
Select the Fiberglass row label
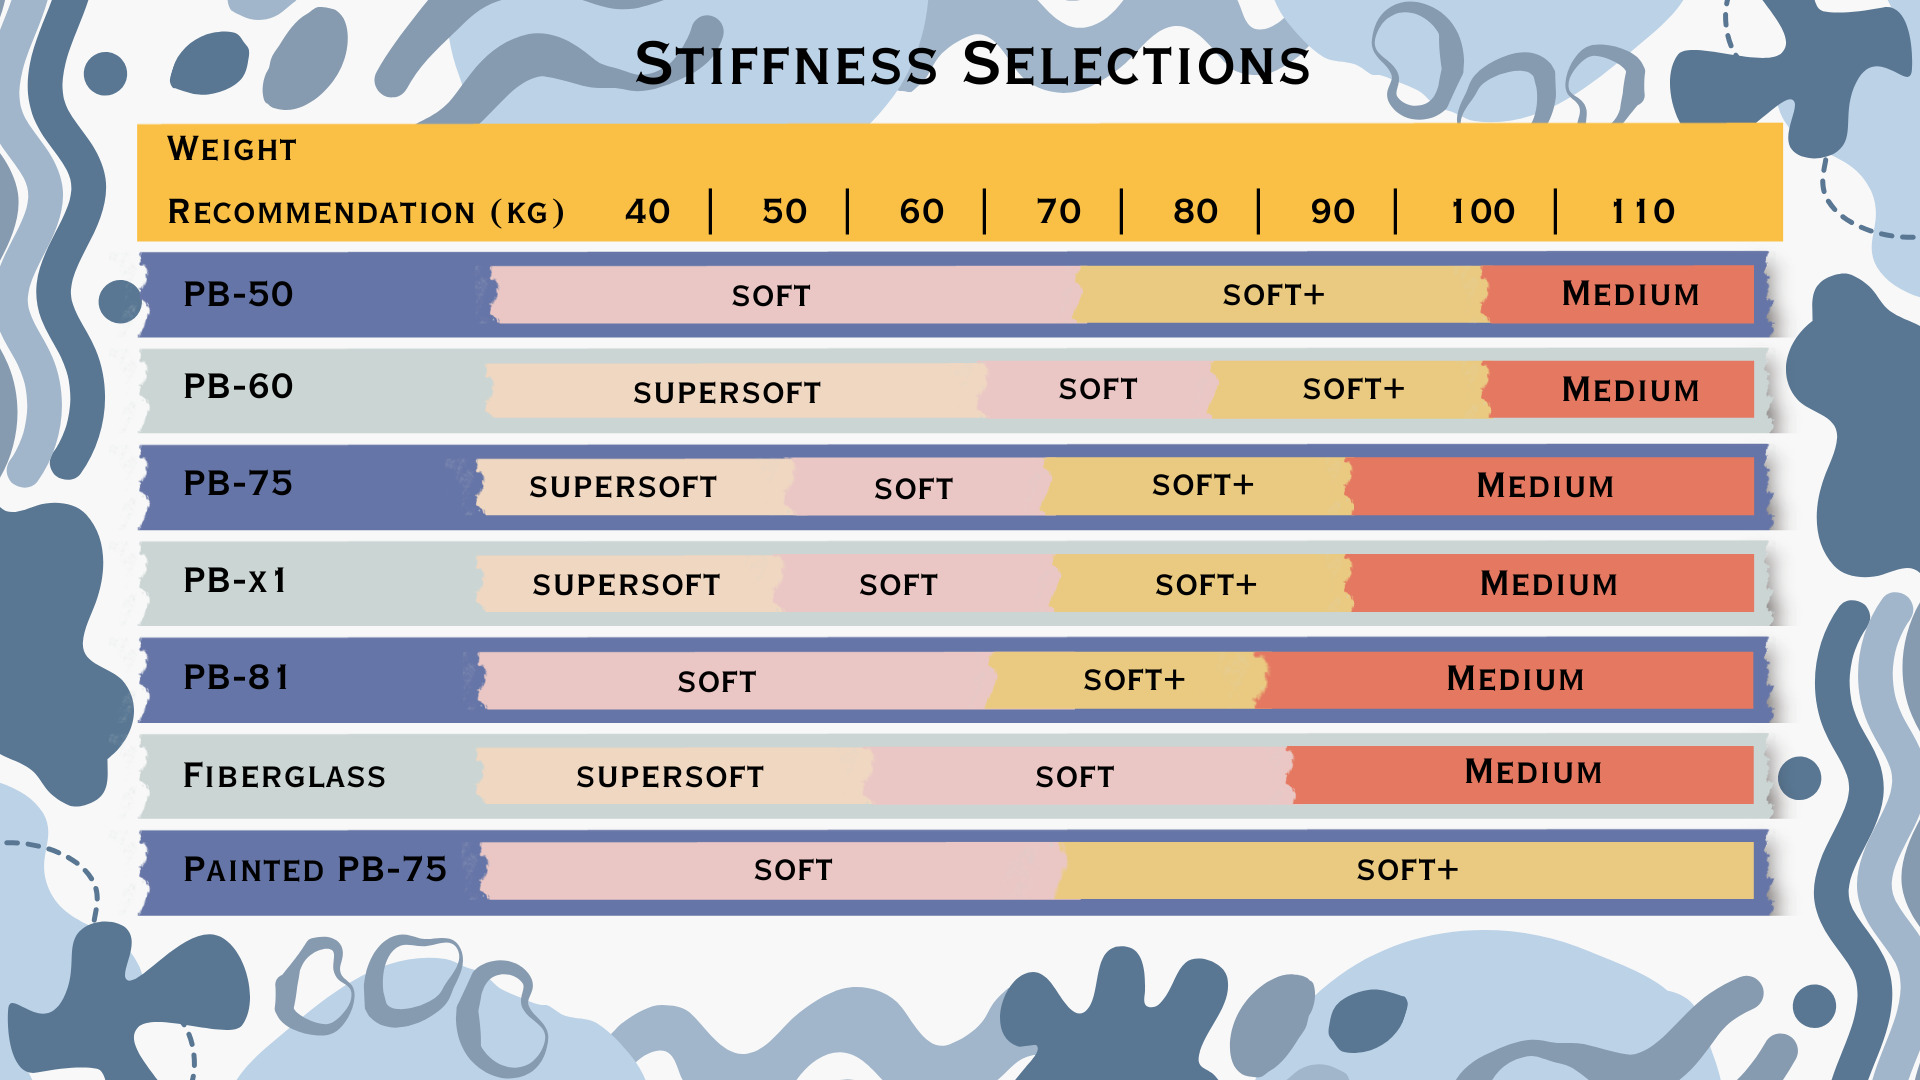(x=284, y=775)
